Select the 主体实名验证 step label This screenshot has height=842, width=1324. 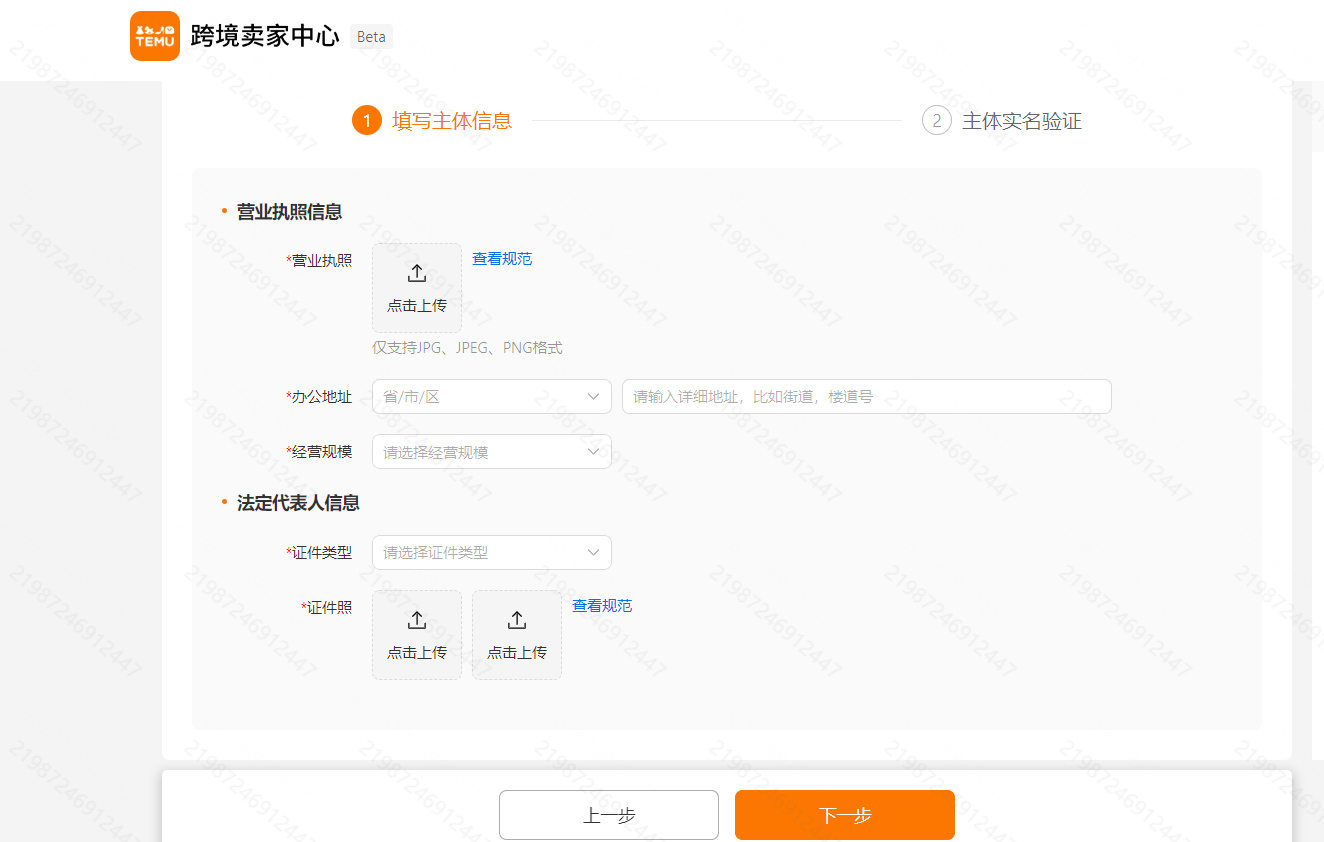pos(1021,120)
